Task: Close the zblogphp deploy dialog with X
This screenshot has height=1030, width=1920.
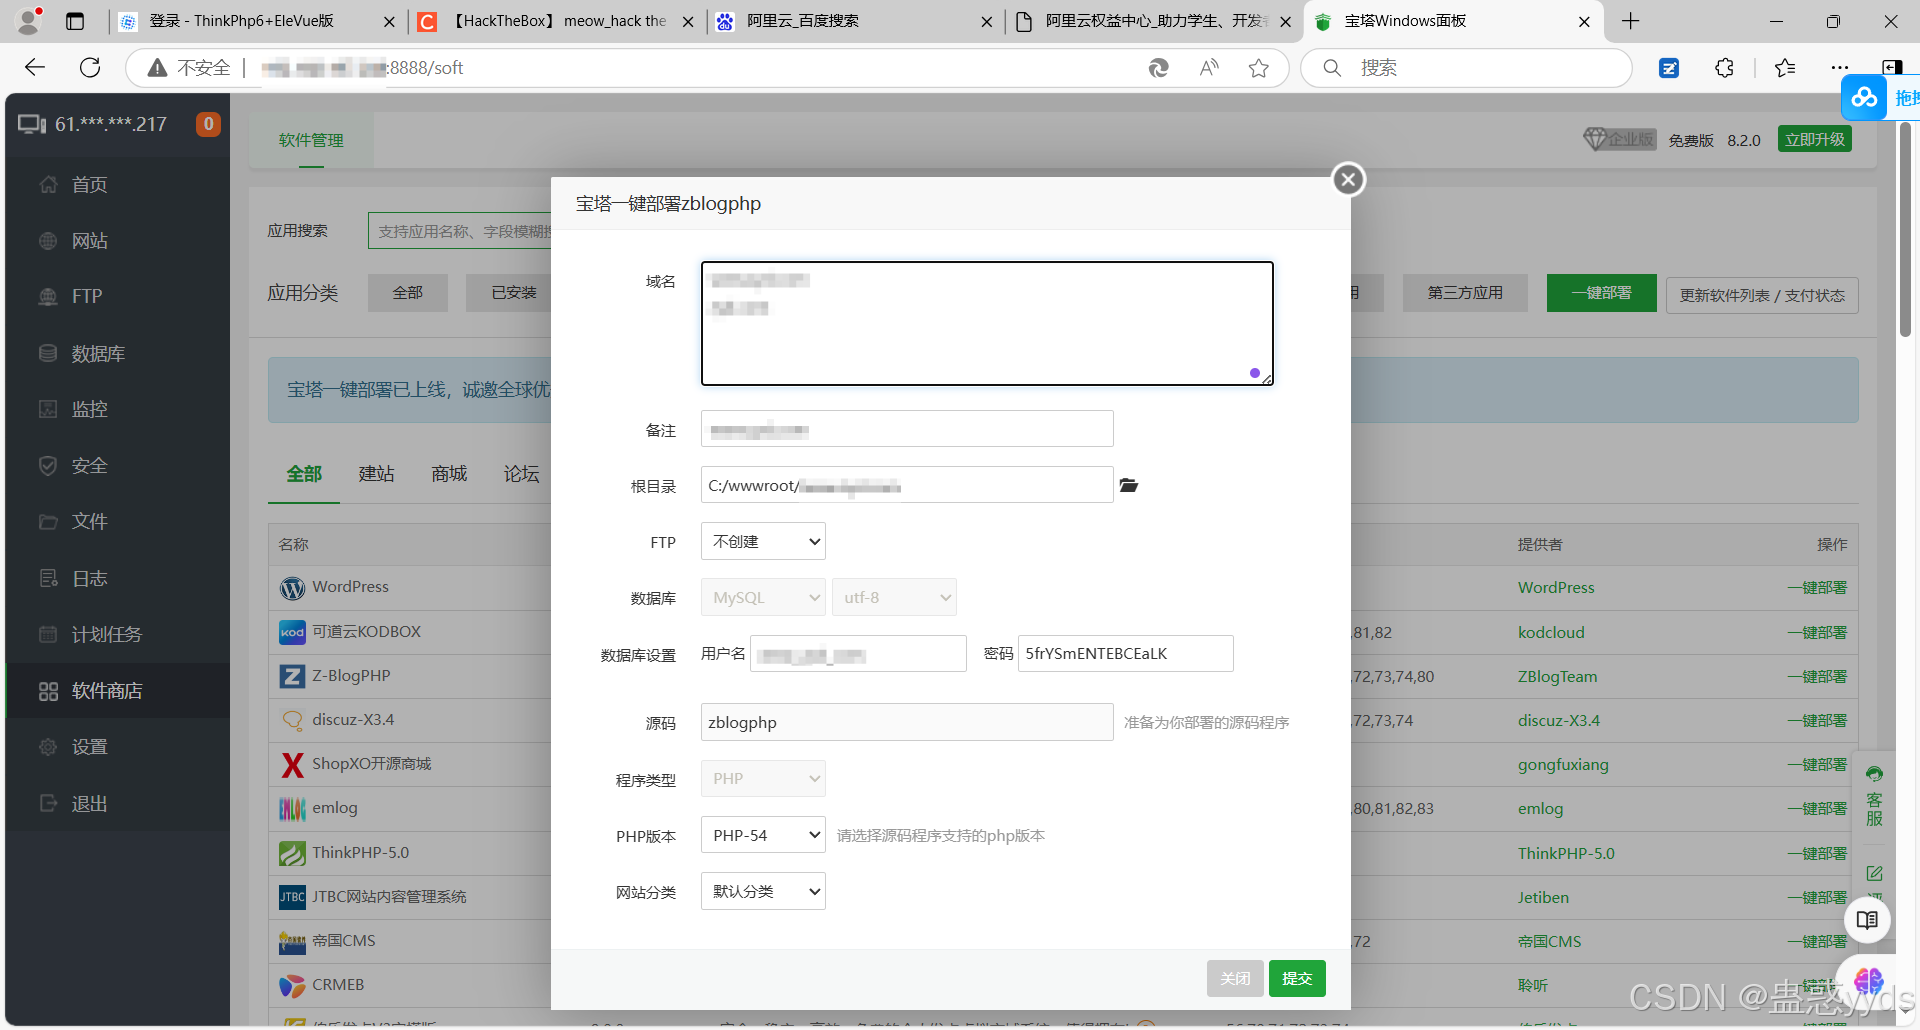Action: click(x=1348, y=180)
